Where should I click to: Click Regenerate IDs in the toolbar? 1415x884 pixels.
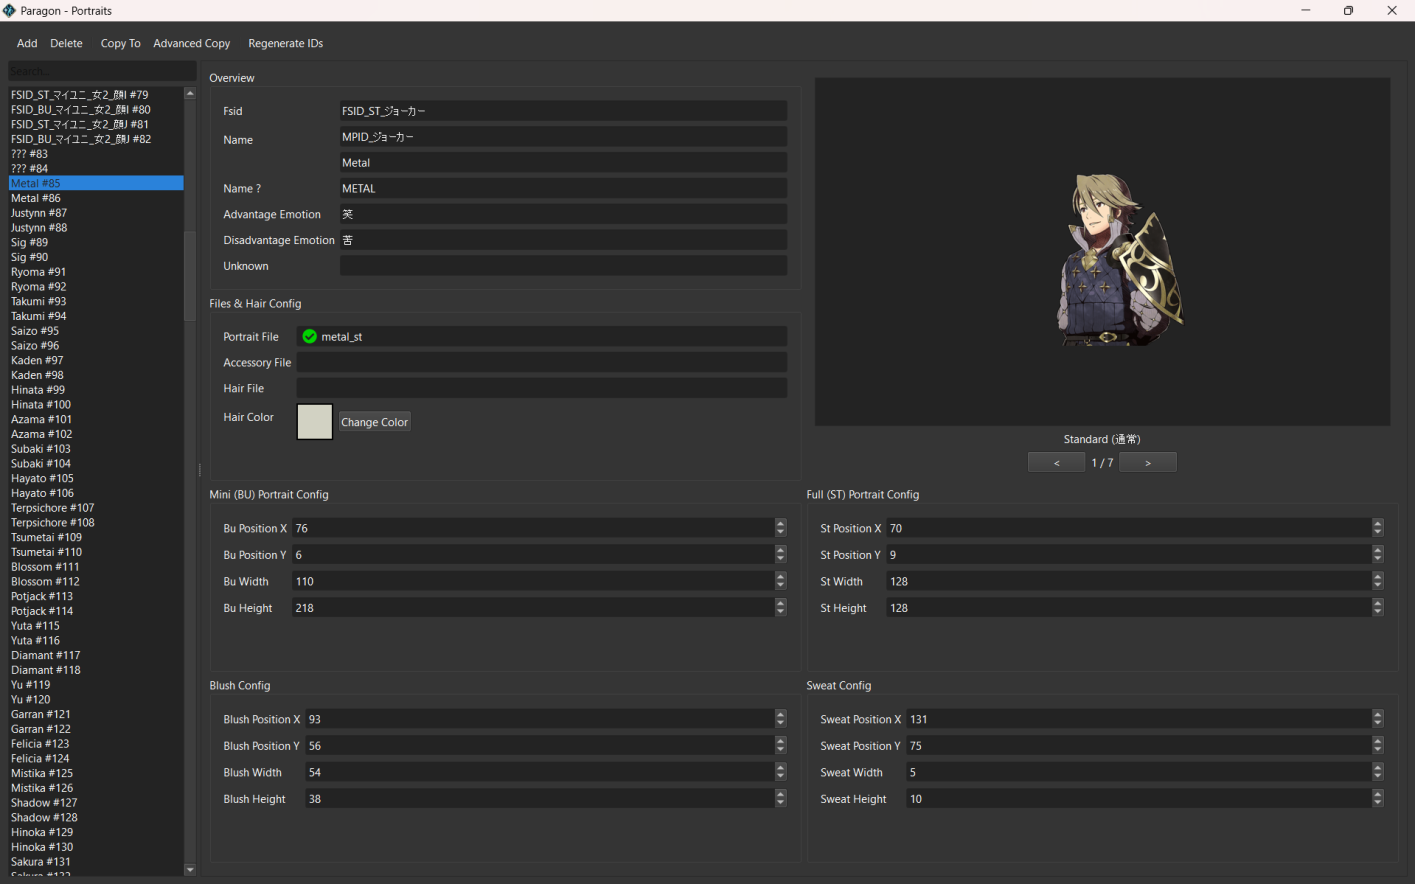point(285,44)
